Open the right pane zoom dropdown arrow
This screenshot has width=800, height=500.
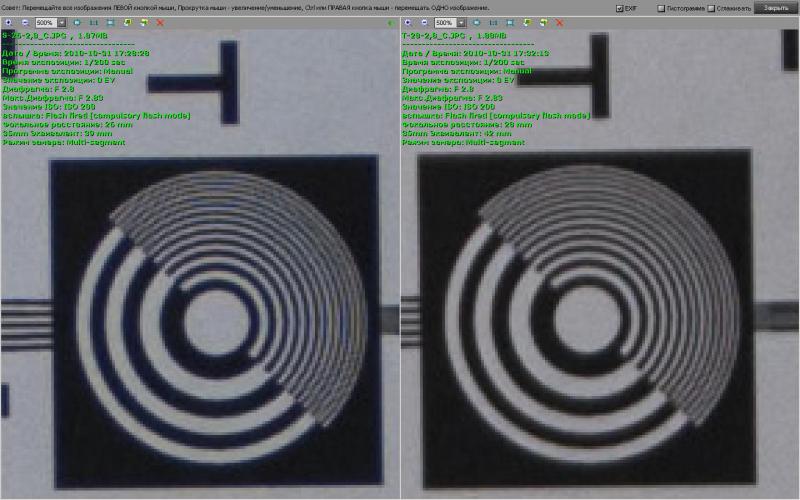point(461,23)
